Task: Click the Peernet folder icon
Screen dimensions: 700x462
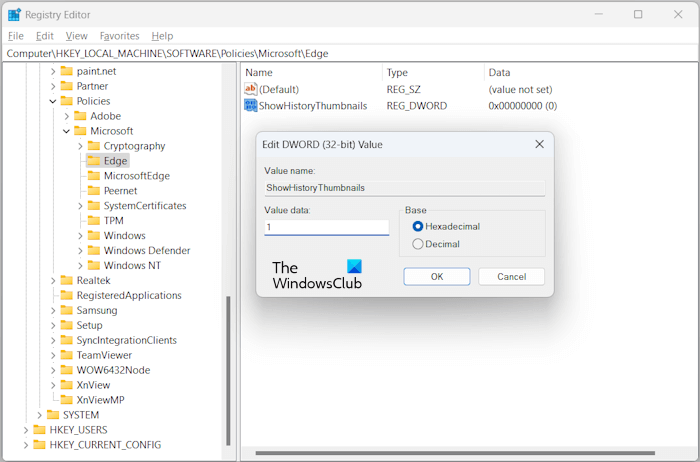Action: click(94, 191)
